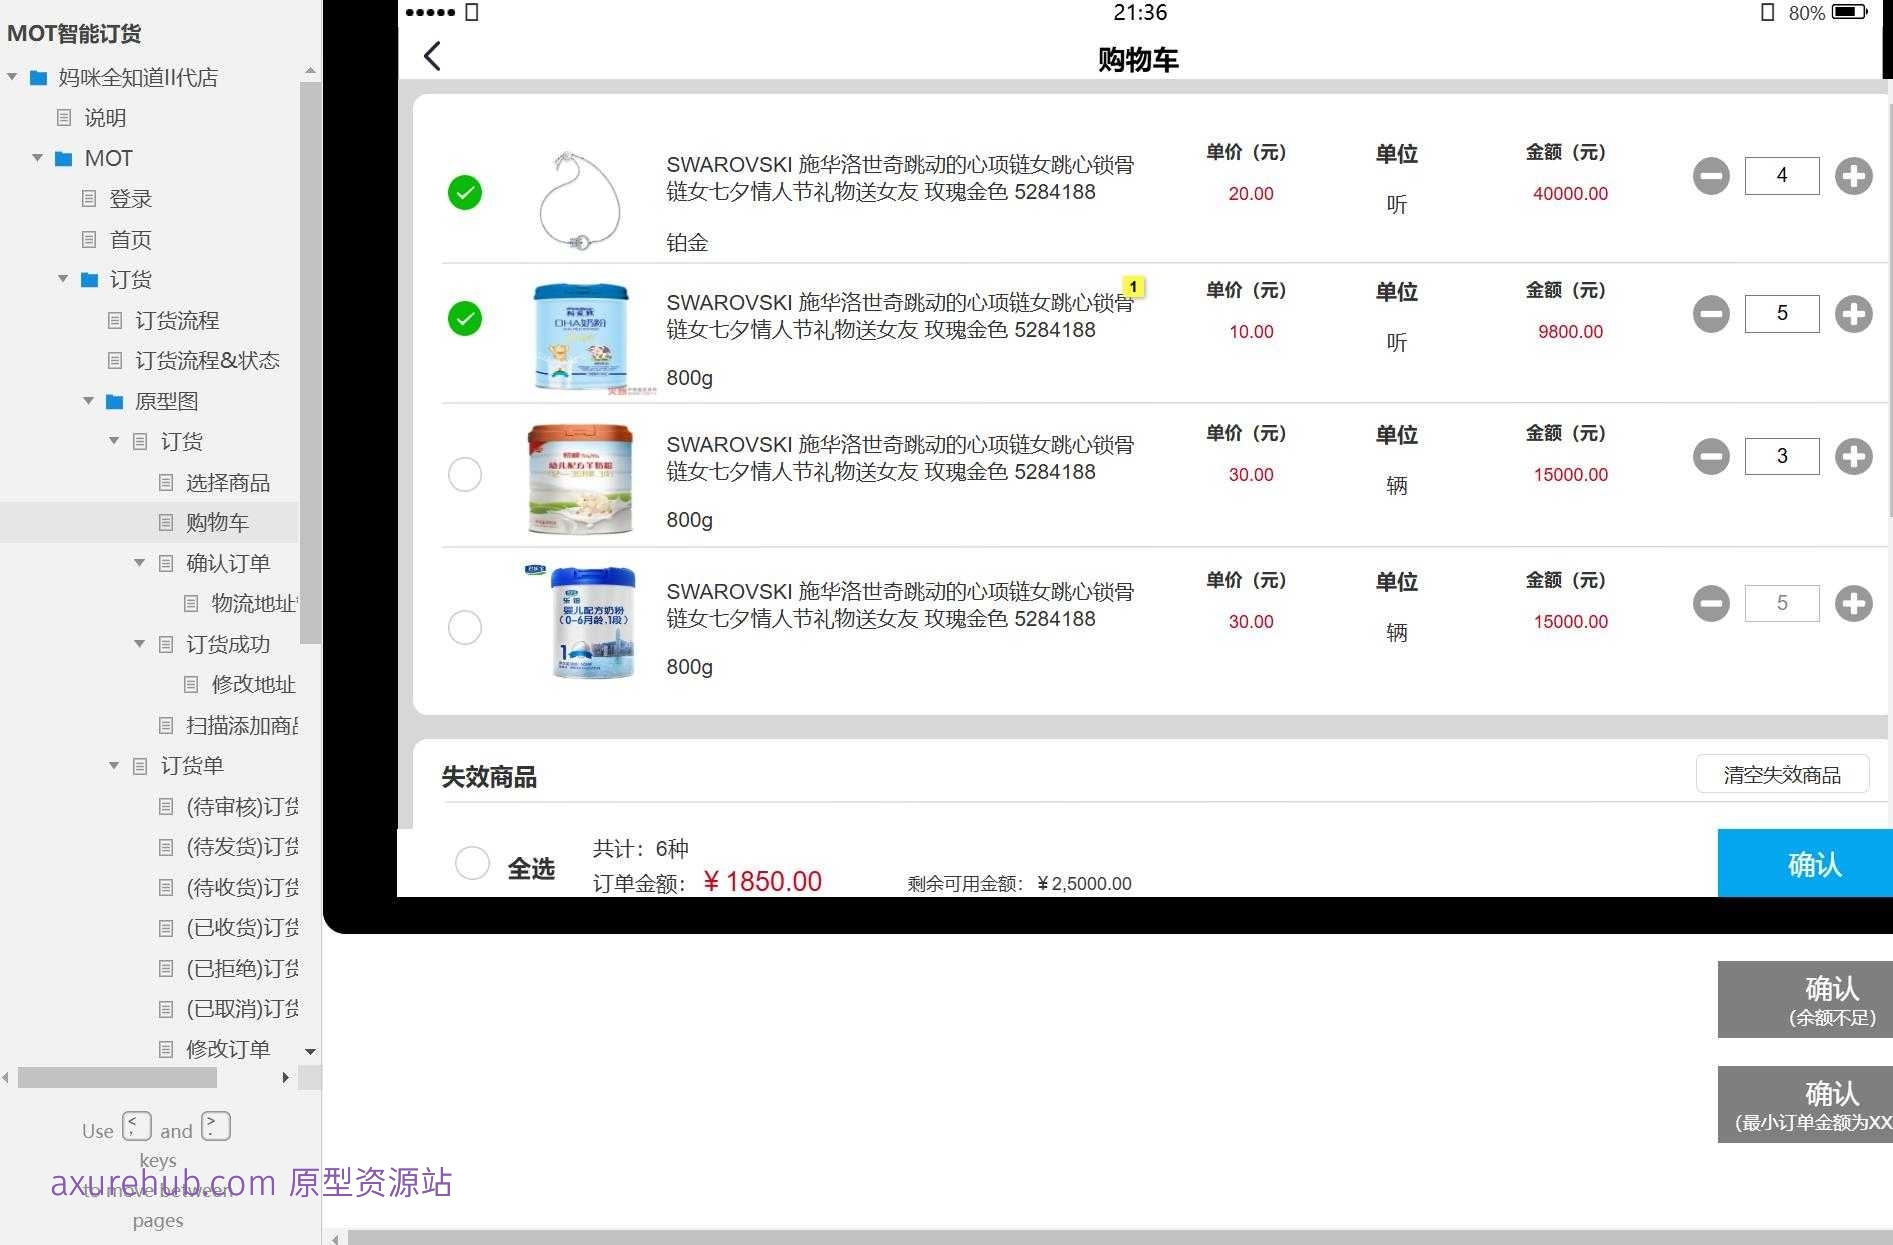Open the 登录 page
The height and width of the screenshot is (1245, 1893).
131,199
